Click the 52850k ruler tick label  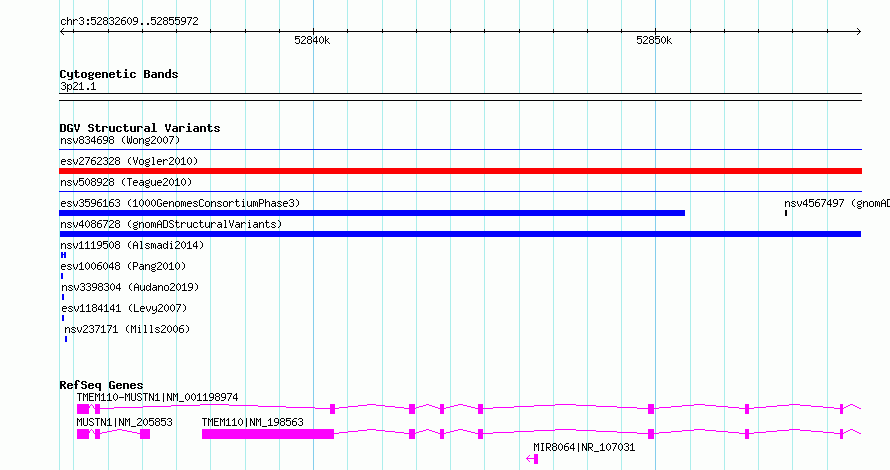coord(654,40)
